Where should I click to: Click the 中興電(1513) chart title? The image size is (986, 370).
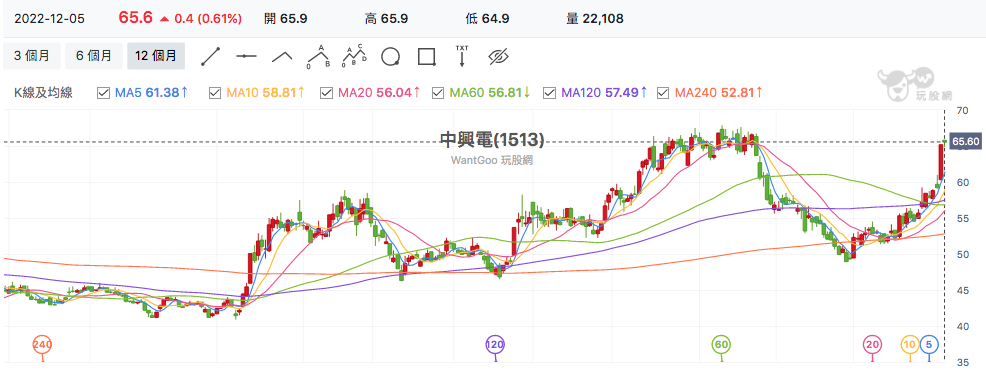[492, 139]
